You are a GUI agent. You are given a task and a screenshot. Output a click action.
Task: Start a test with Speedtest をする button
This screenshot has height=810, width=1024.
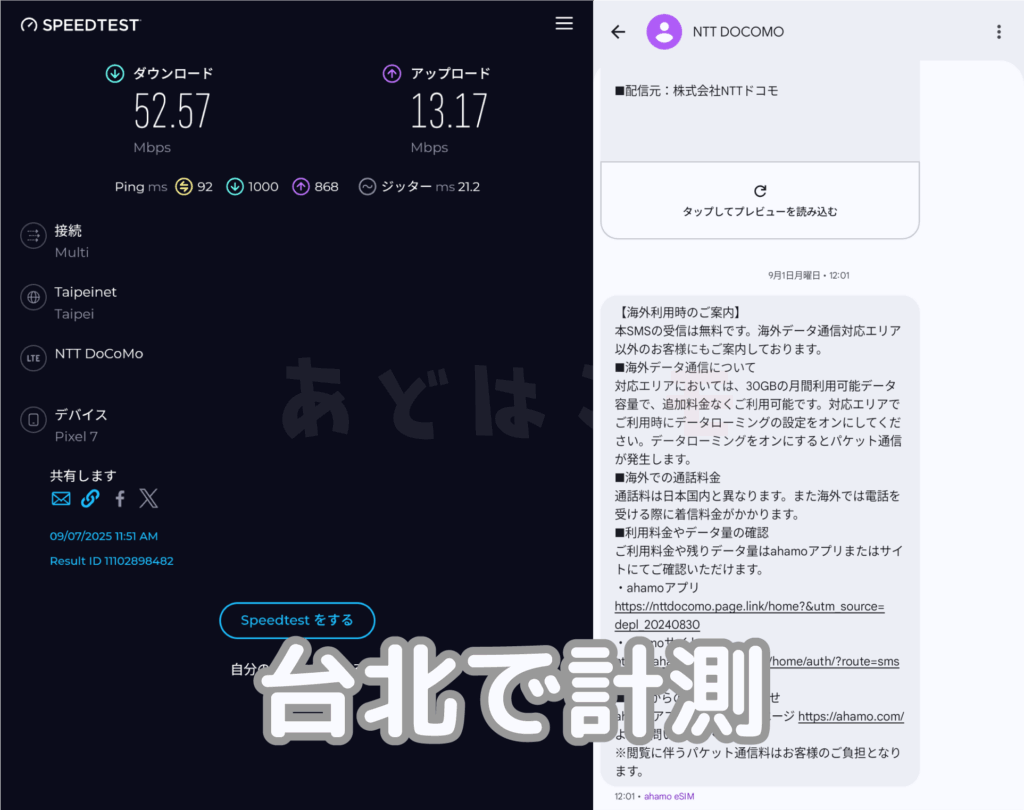click(x=297, y=621)
